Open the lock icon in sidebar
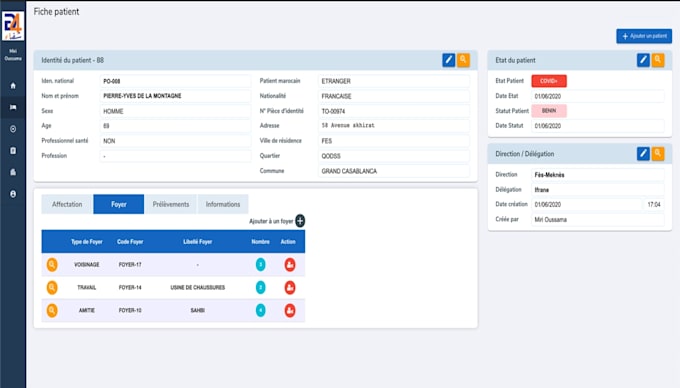 click(x=13, y=172)
